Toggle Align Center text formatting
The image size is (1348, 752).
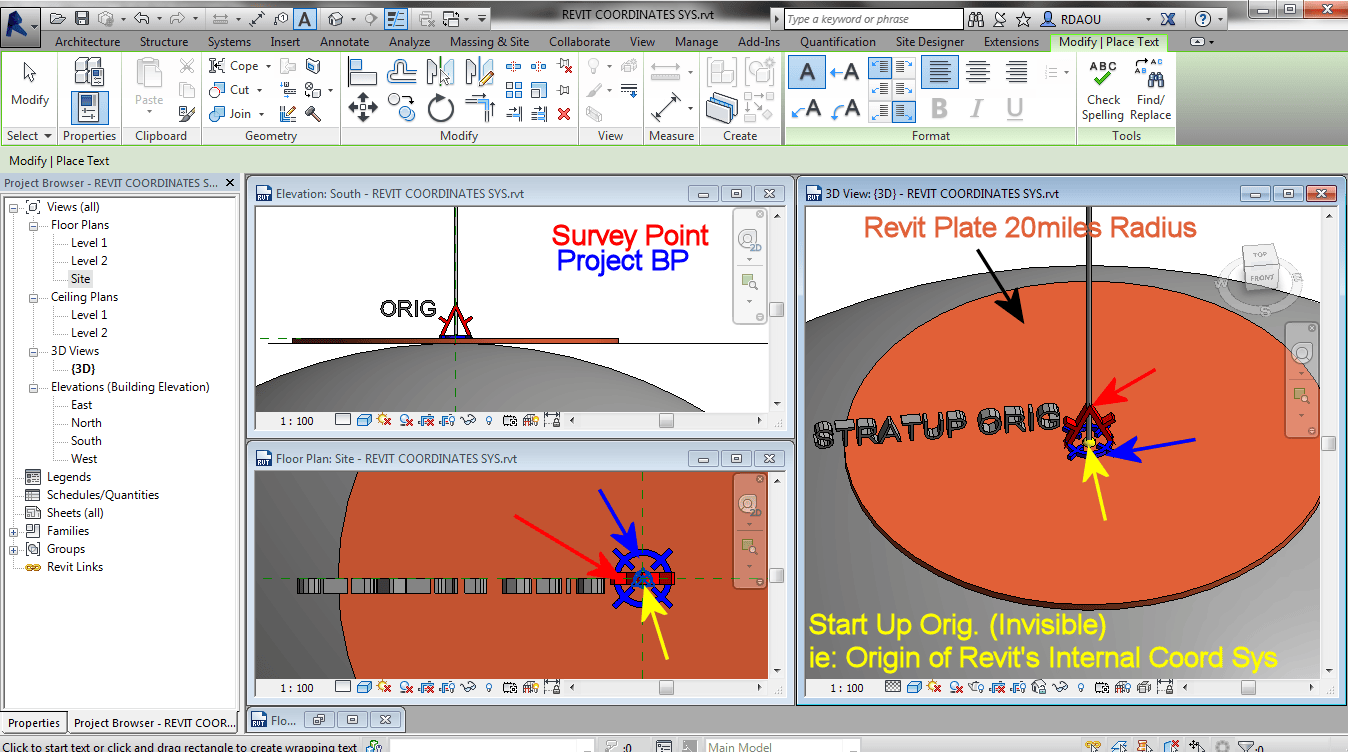(x=978, y=72)
